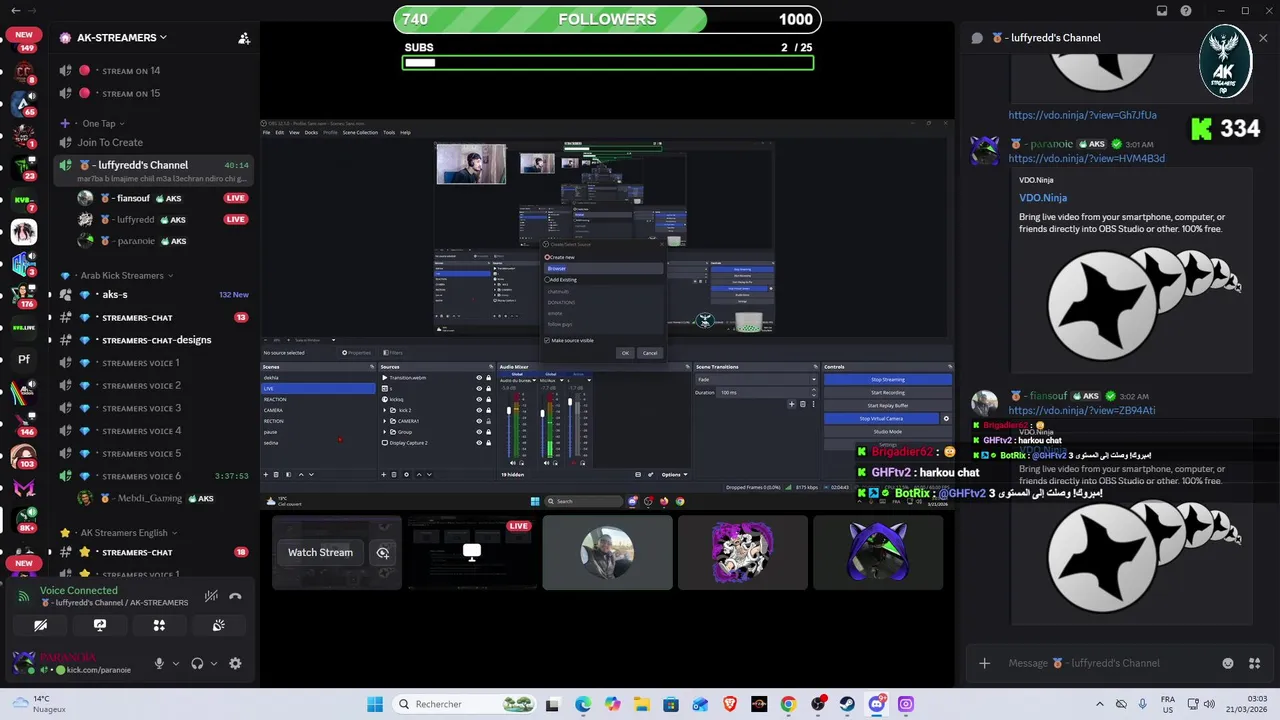Open the Windows Start menu
Image resolution: width=1280 pixels, height=720 pixels.
point(375,704)
